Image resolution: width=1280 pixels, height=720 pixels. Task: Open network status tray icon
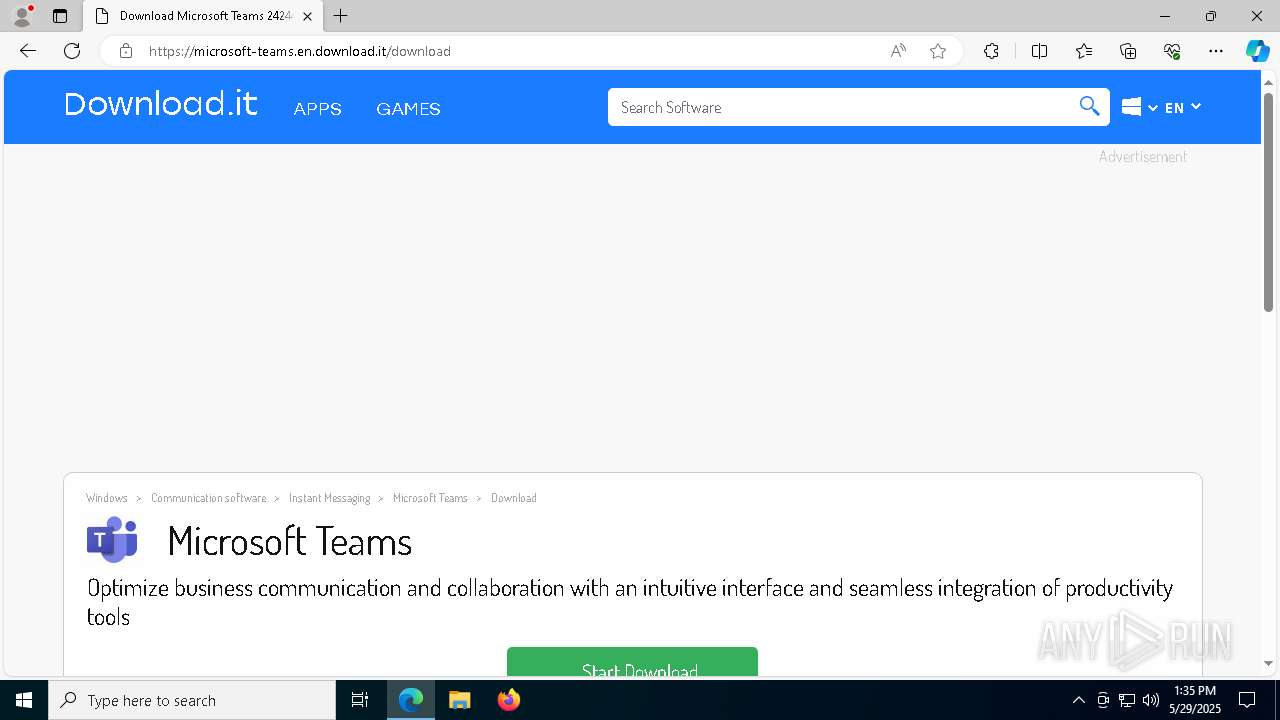point(1127,700)
